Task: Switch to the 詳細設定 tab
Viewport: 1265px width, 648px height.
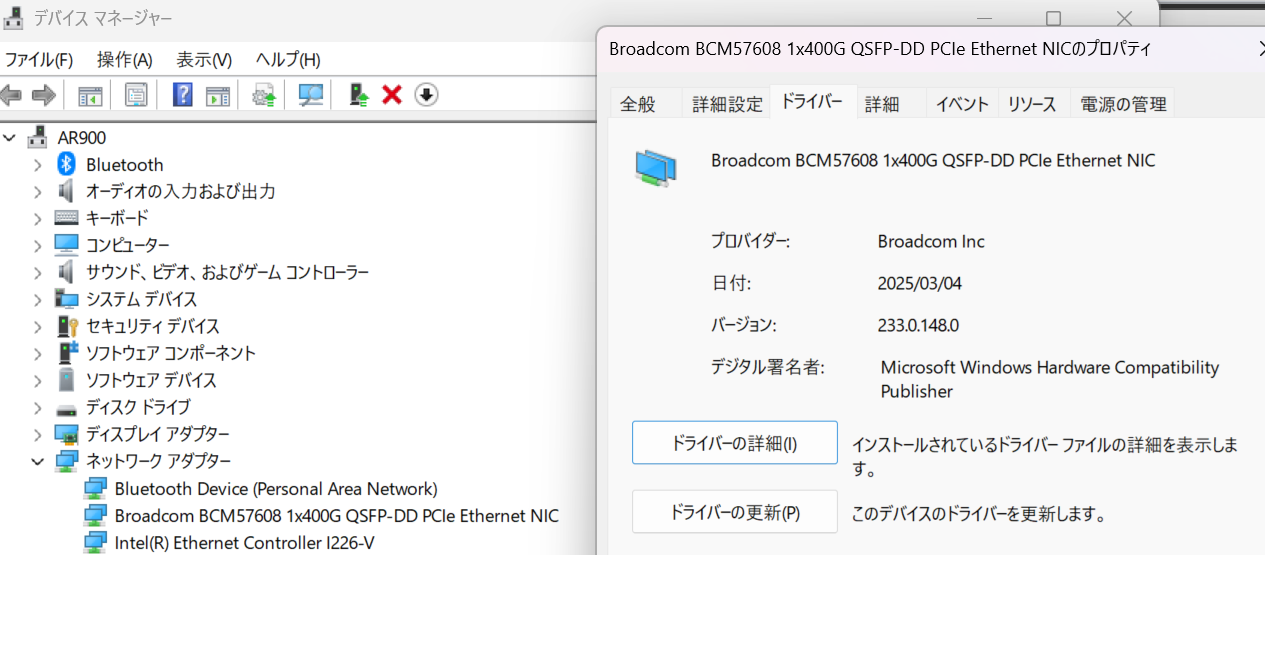Action: point(727,104)
